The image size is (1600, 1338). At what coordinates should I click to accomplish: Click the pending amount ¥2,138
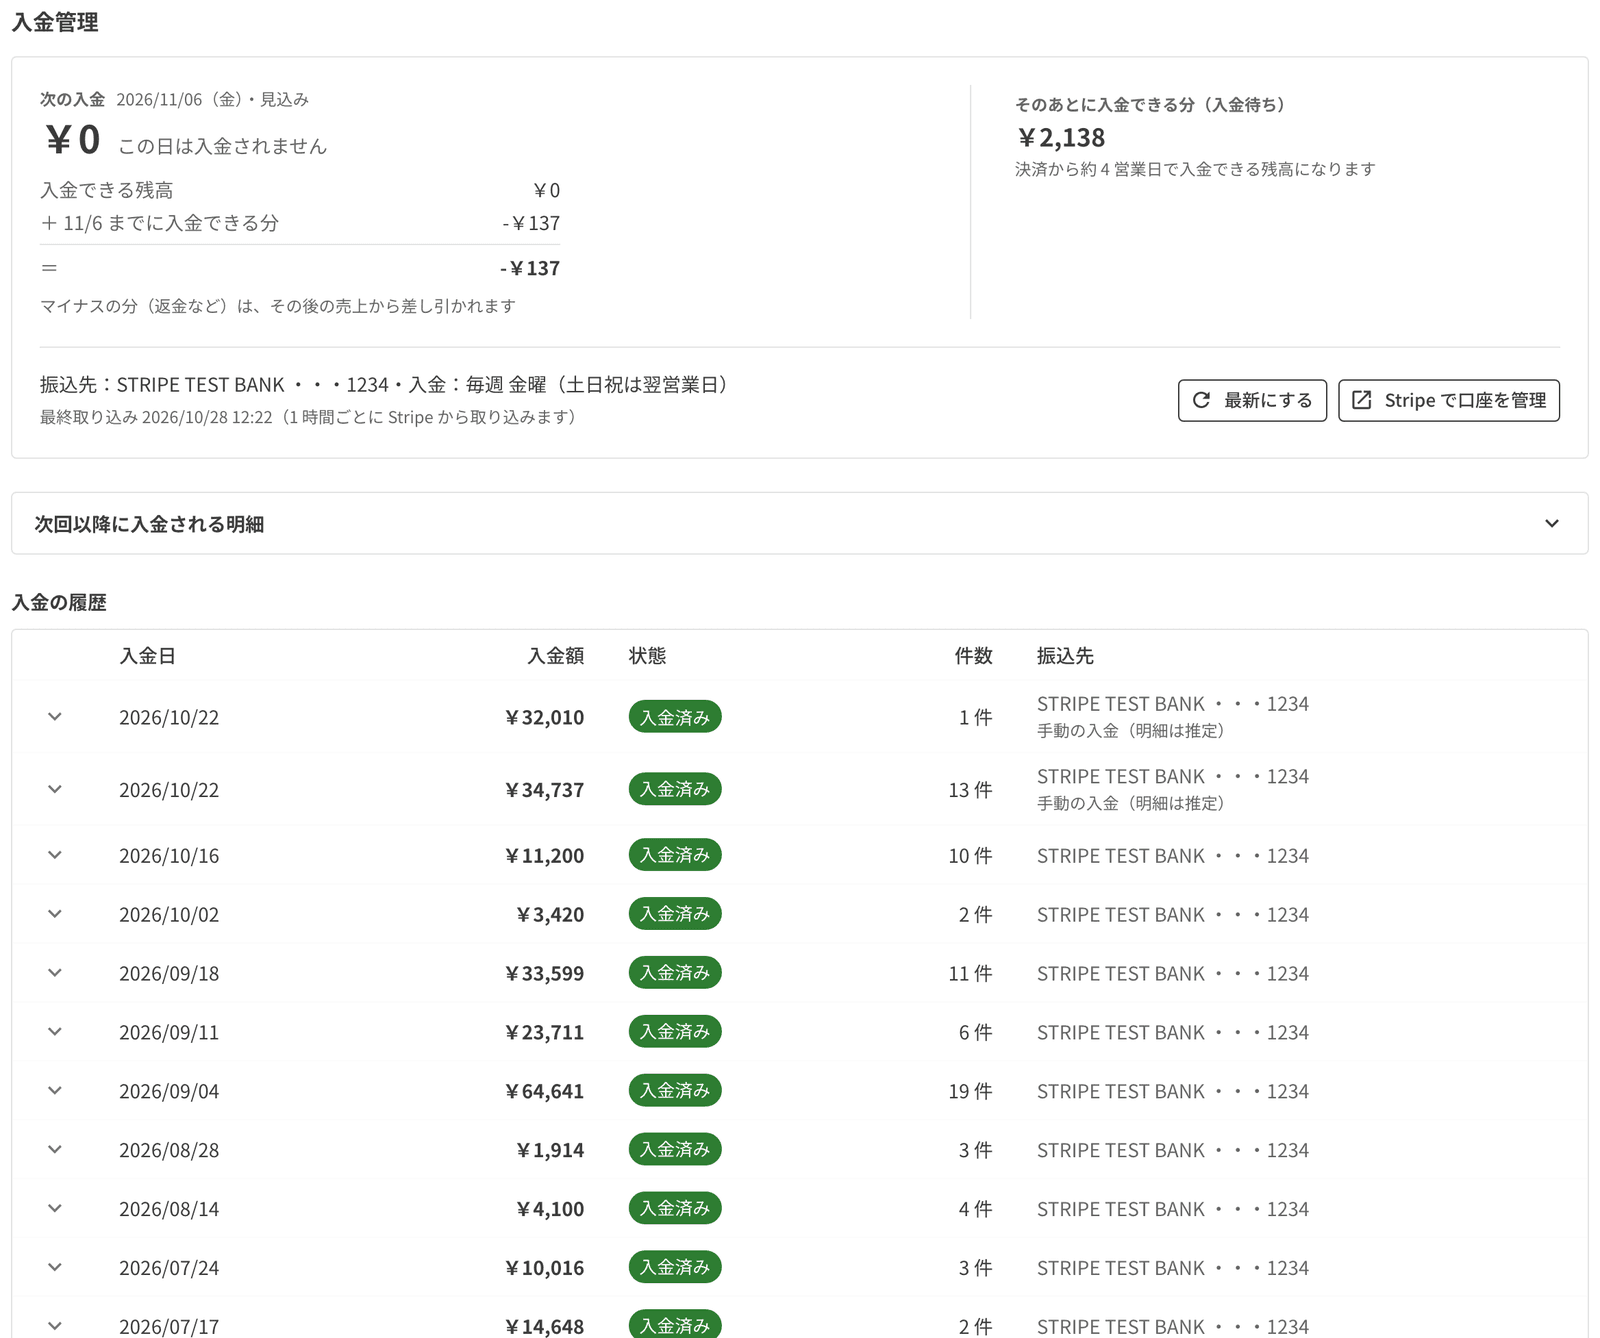point(1061,137)
